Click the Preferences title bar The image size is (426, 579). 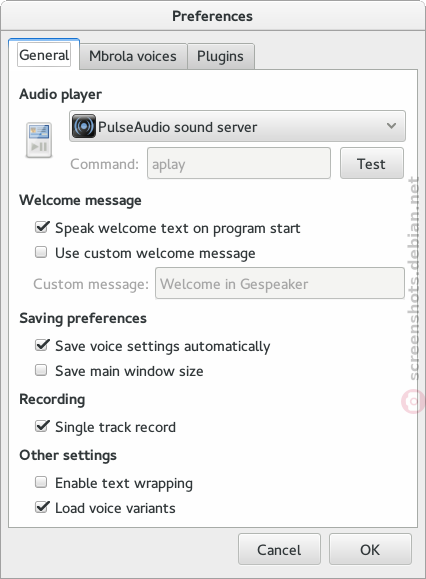coord(213,16)
